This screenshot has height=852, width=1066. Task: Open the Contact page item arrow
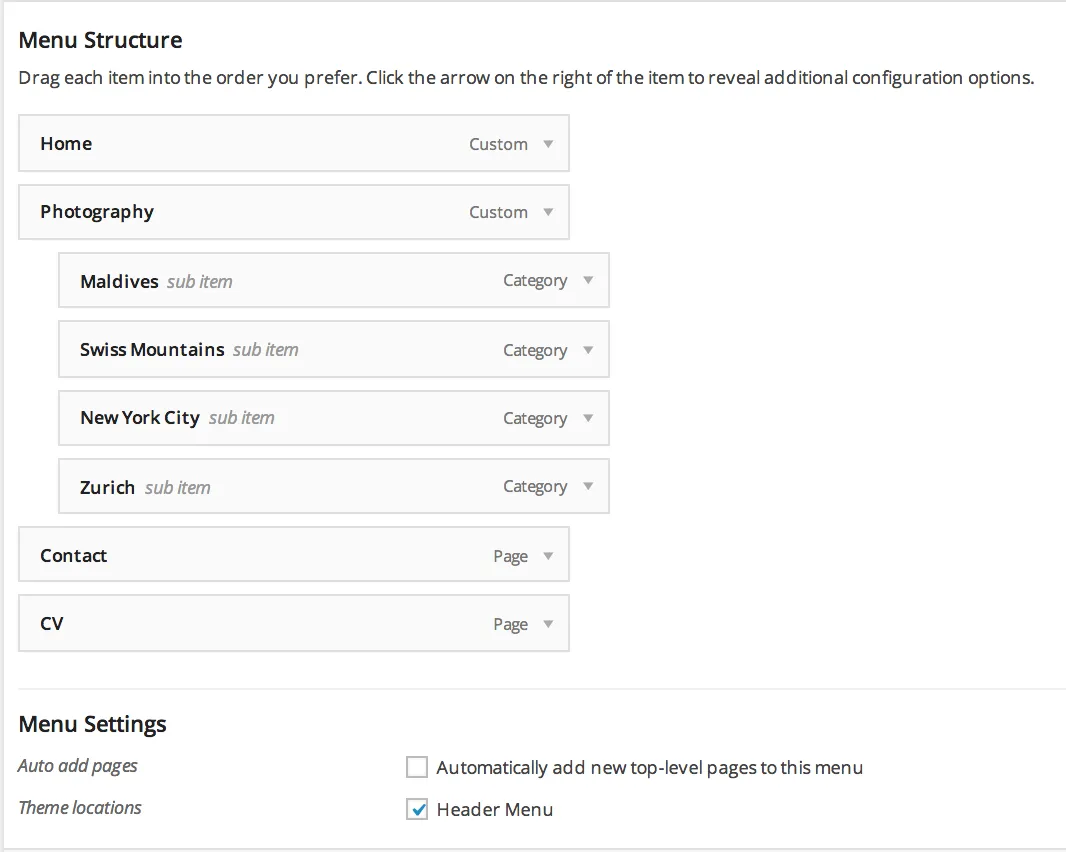[x=548, y=556]
